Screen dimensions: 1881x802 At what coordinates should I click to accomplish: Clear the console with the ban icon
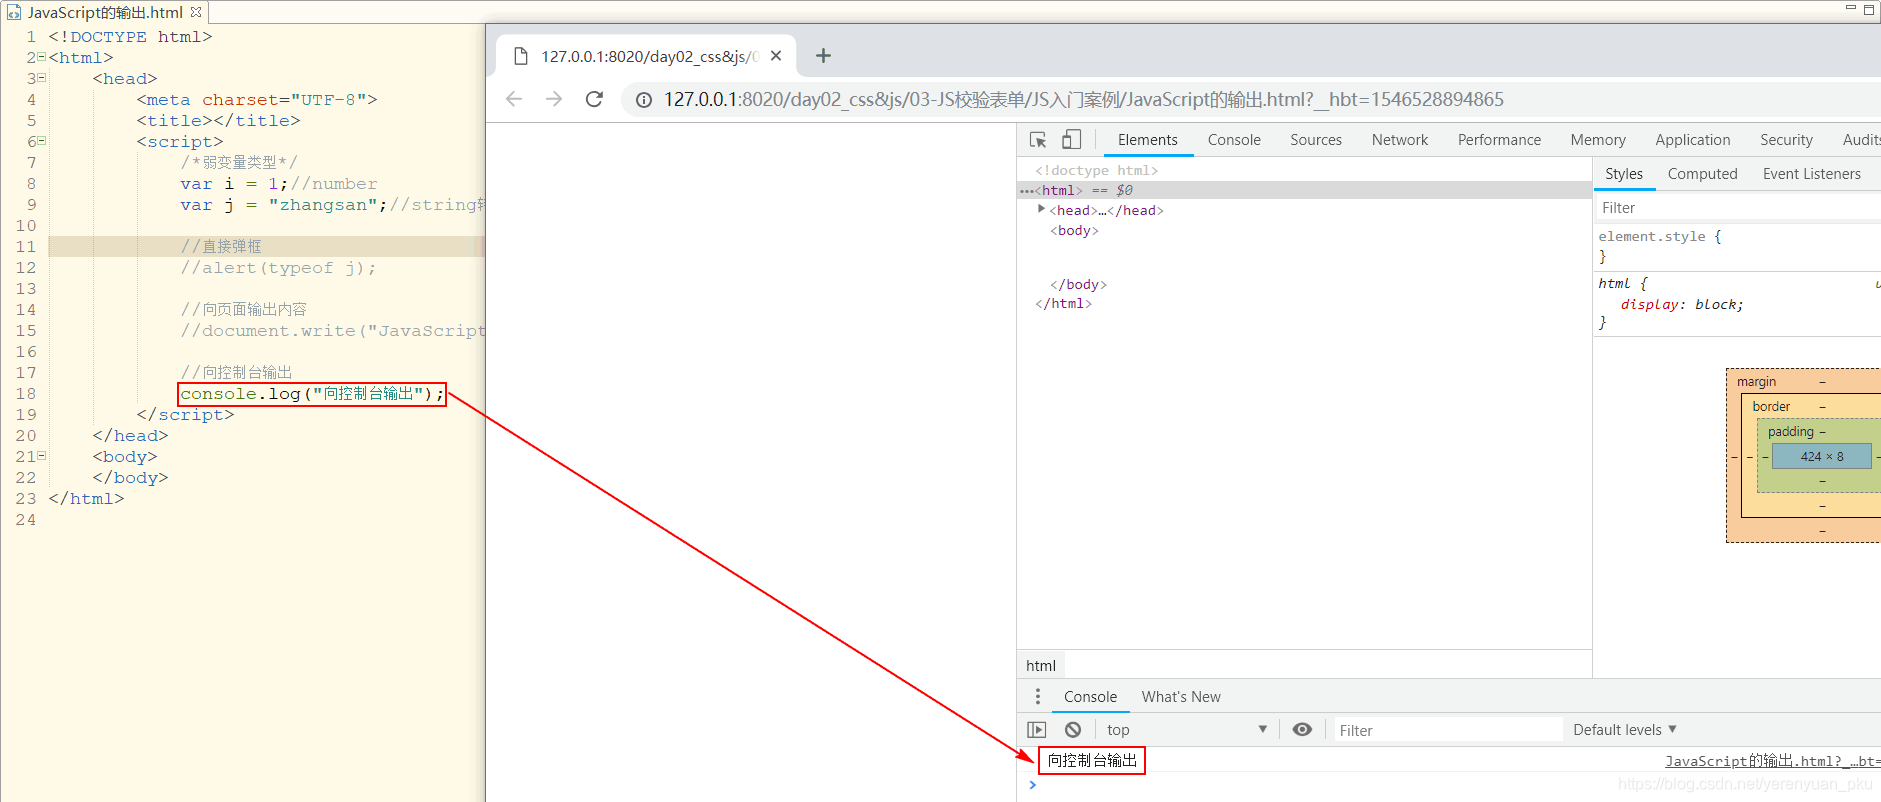[1073, 730]
